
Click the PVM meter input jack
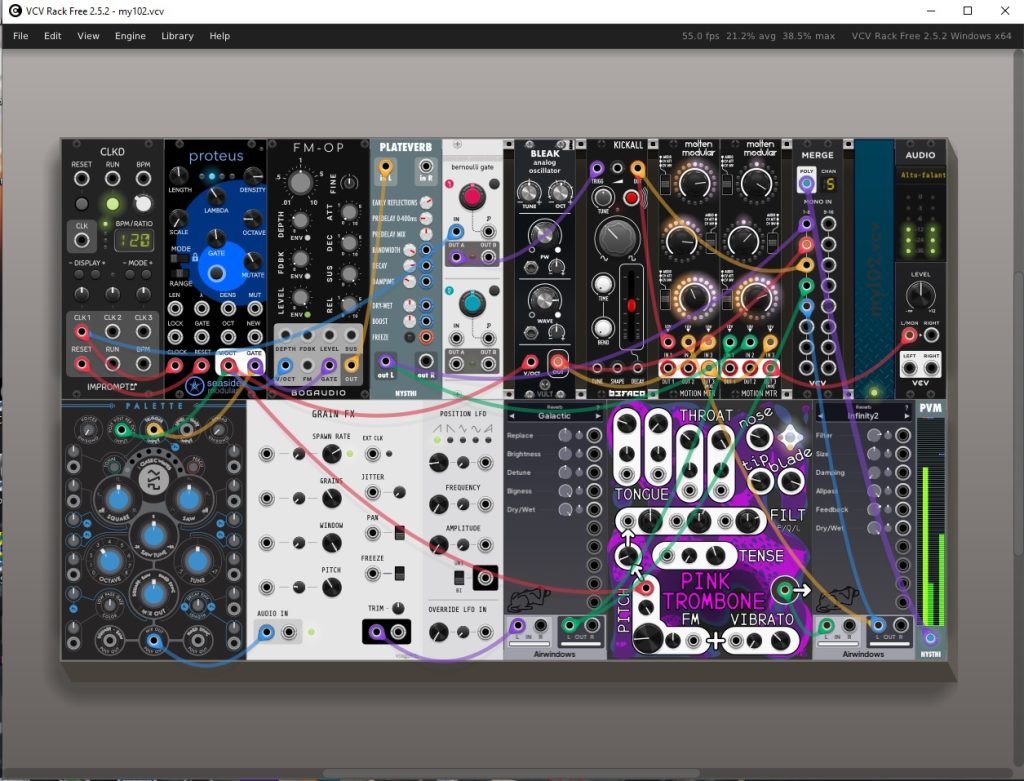[931, 637]
